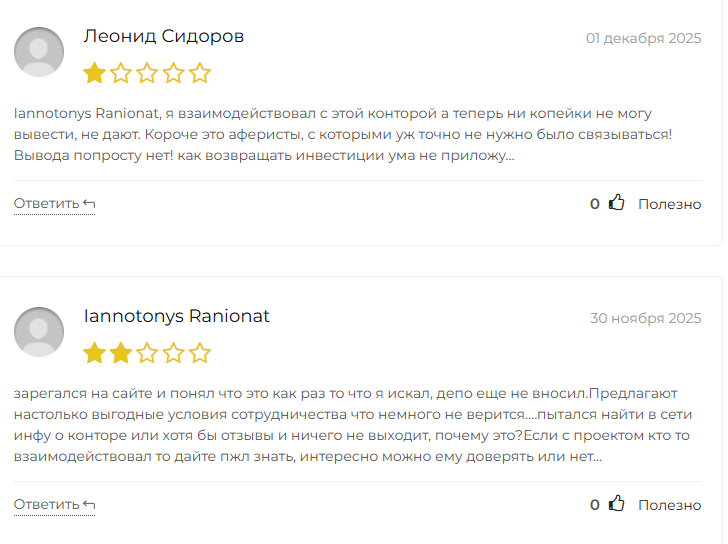The height and width of the screenshot is (544, 728).
Task: Click first star in Леонид Сидоров's rating
Action: [x=94, y=73]
